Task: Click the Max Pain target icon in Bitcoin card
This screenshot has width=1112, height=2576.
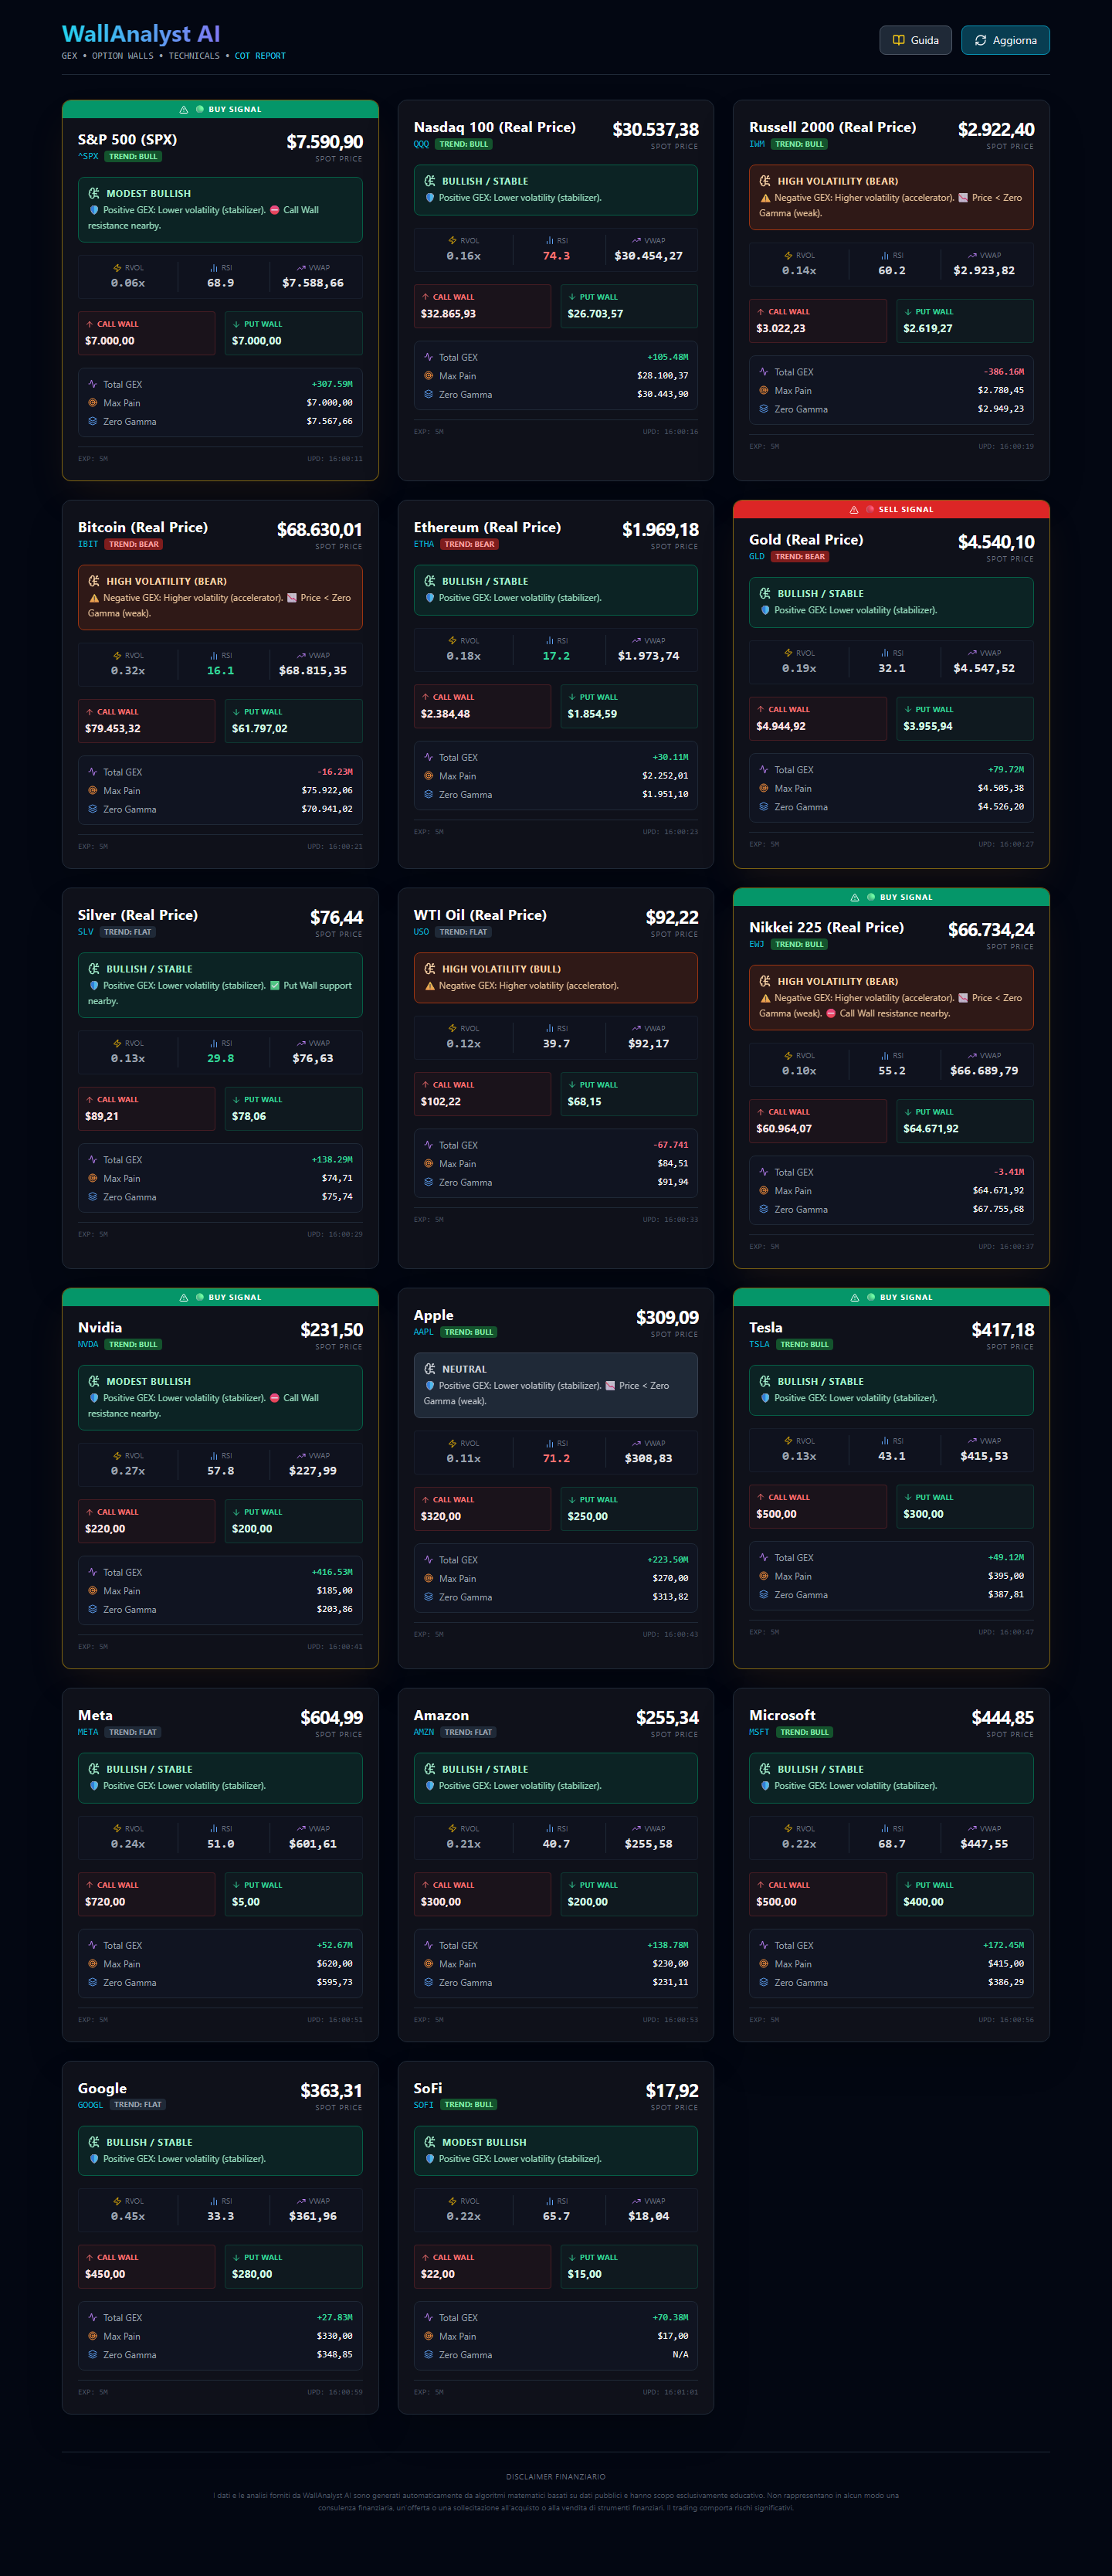Action: [93, 791]
